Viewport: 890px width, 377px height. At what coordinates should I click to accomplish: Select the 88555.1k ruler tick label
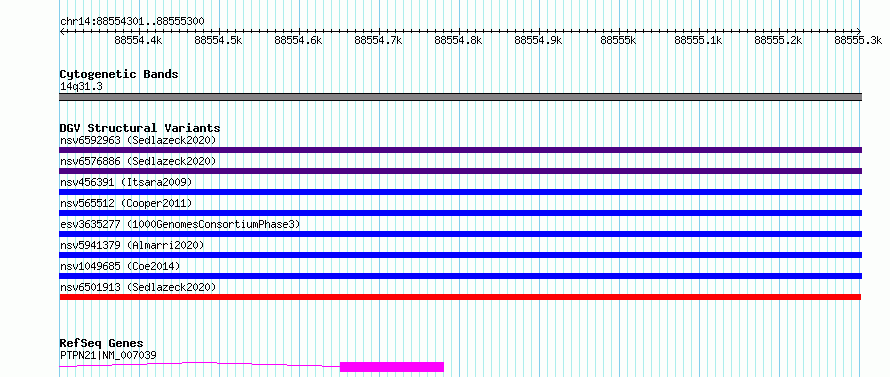698,40
